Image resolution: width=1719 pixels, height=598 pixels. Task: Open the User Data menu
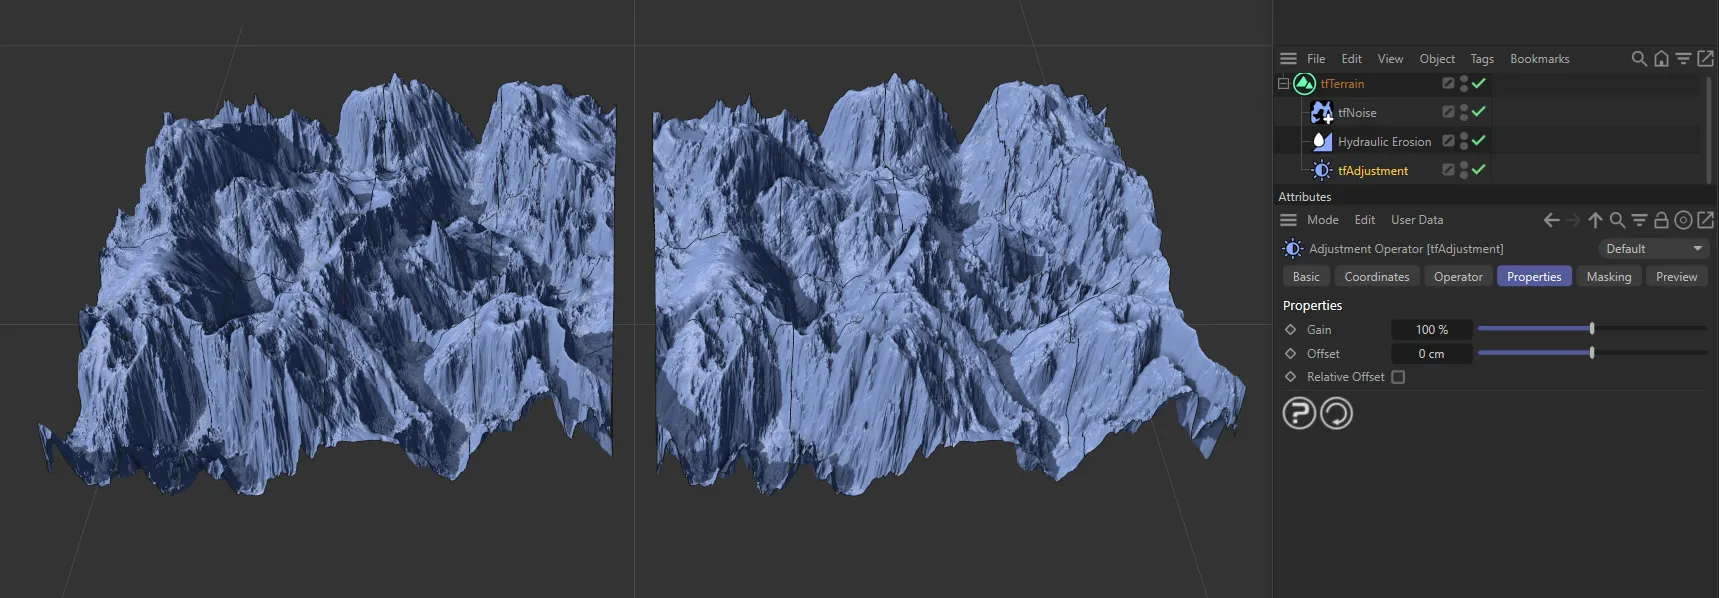(1416, 220)
